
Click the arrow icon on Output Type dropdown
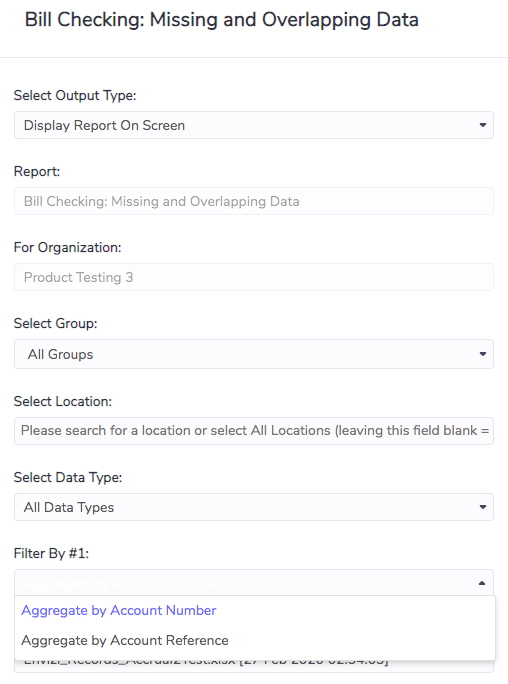(x=482, y=125)
